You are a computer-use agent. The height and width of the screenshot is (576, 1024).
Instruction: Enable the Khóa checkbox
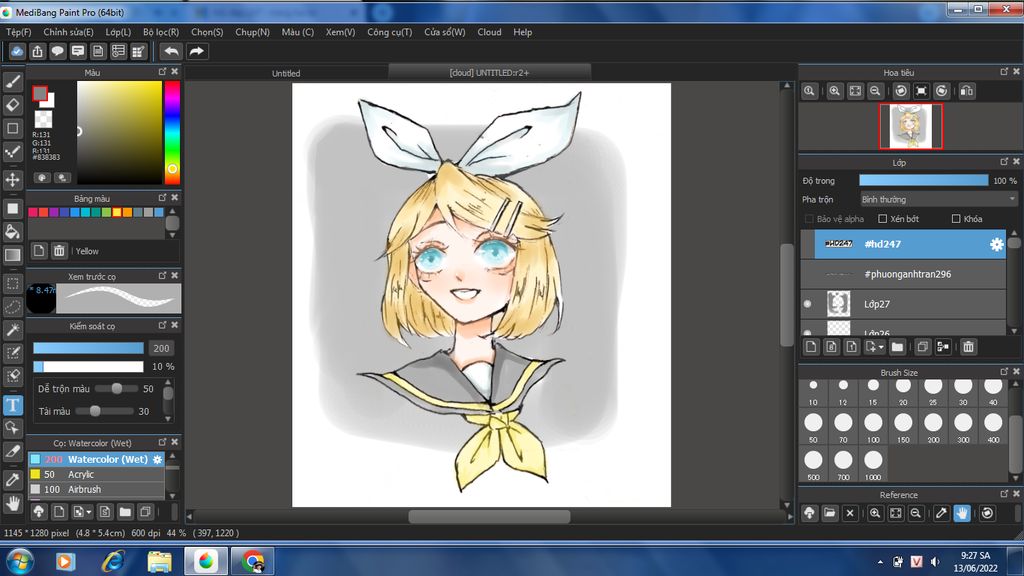(x=956, y=219)
